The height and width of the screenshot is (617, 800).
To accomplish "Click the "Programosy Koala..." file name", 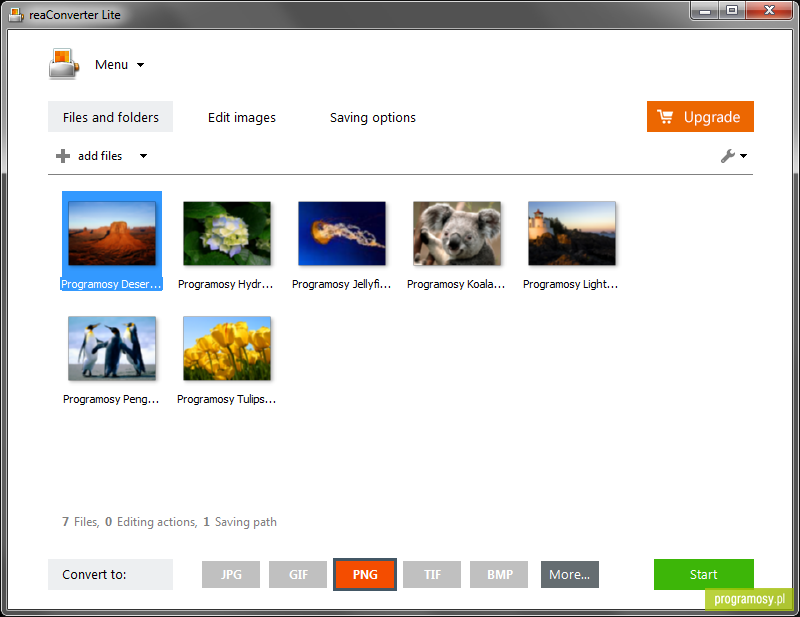I will point(456,284).
